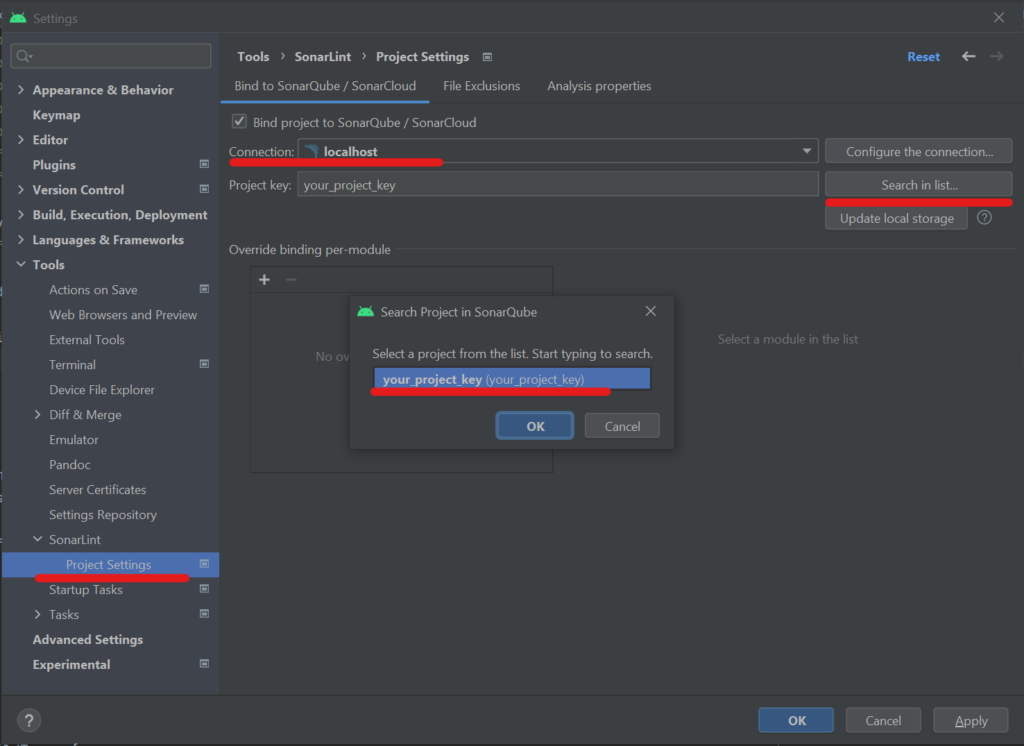Viewport: 1024px width, 746px height.
Task: Focus the settings search field
Action: click(111, 56)
